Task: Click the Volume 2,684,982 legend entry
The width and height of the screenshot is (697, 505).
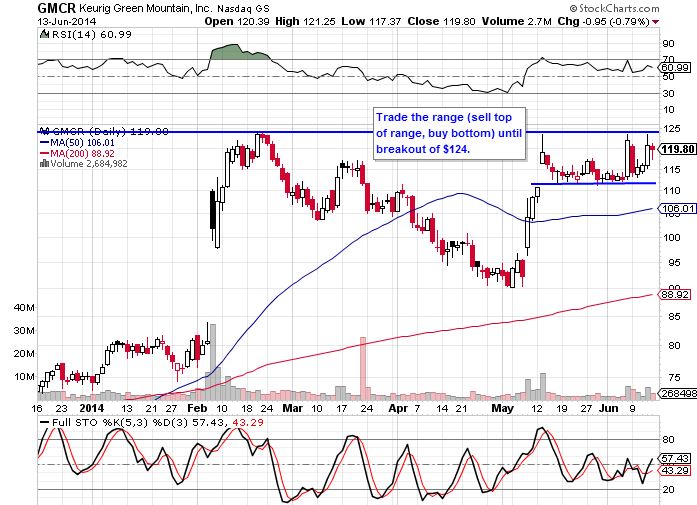Action: click(x=88, y=164)
